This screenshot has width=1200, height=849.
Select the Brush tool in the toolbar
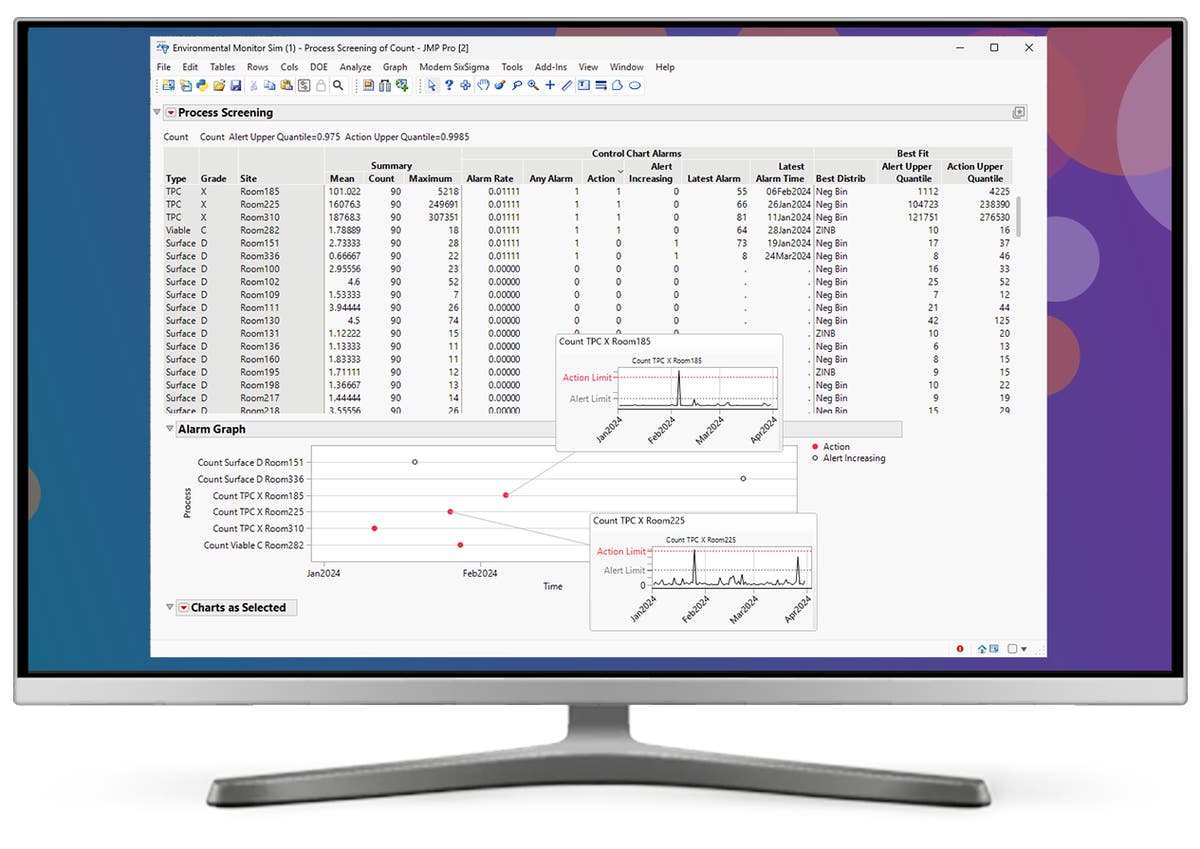500,86
